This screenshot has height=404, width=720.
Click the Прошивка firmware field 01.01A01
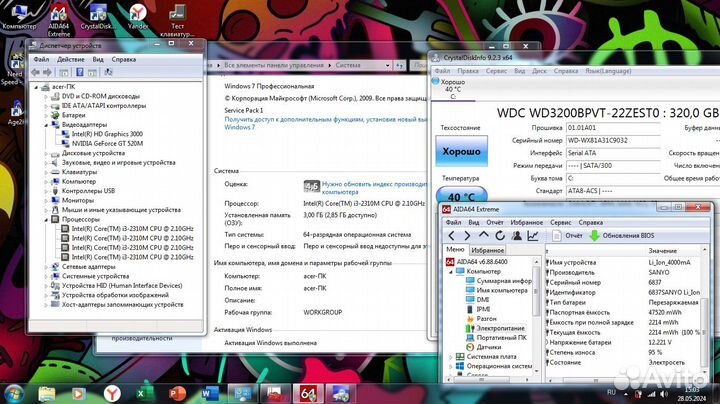pyautogui.click(x=613, y=128)
